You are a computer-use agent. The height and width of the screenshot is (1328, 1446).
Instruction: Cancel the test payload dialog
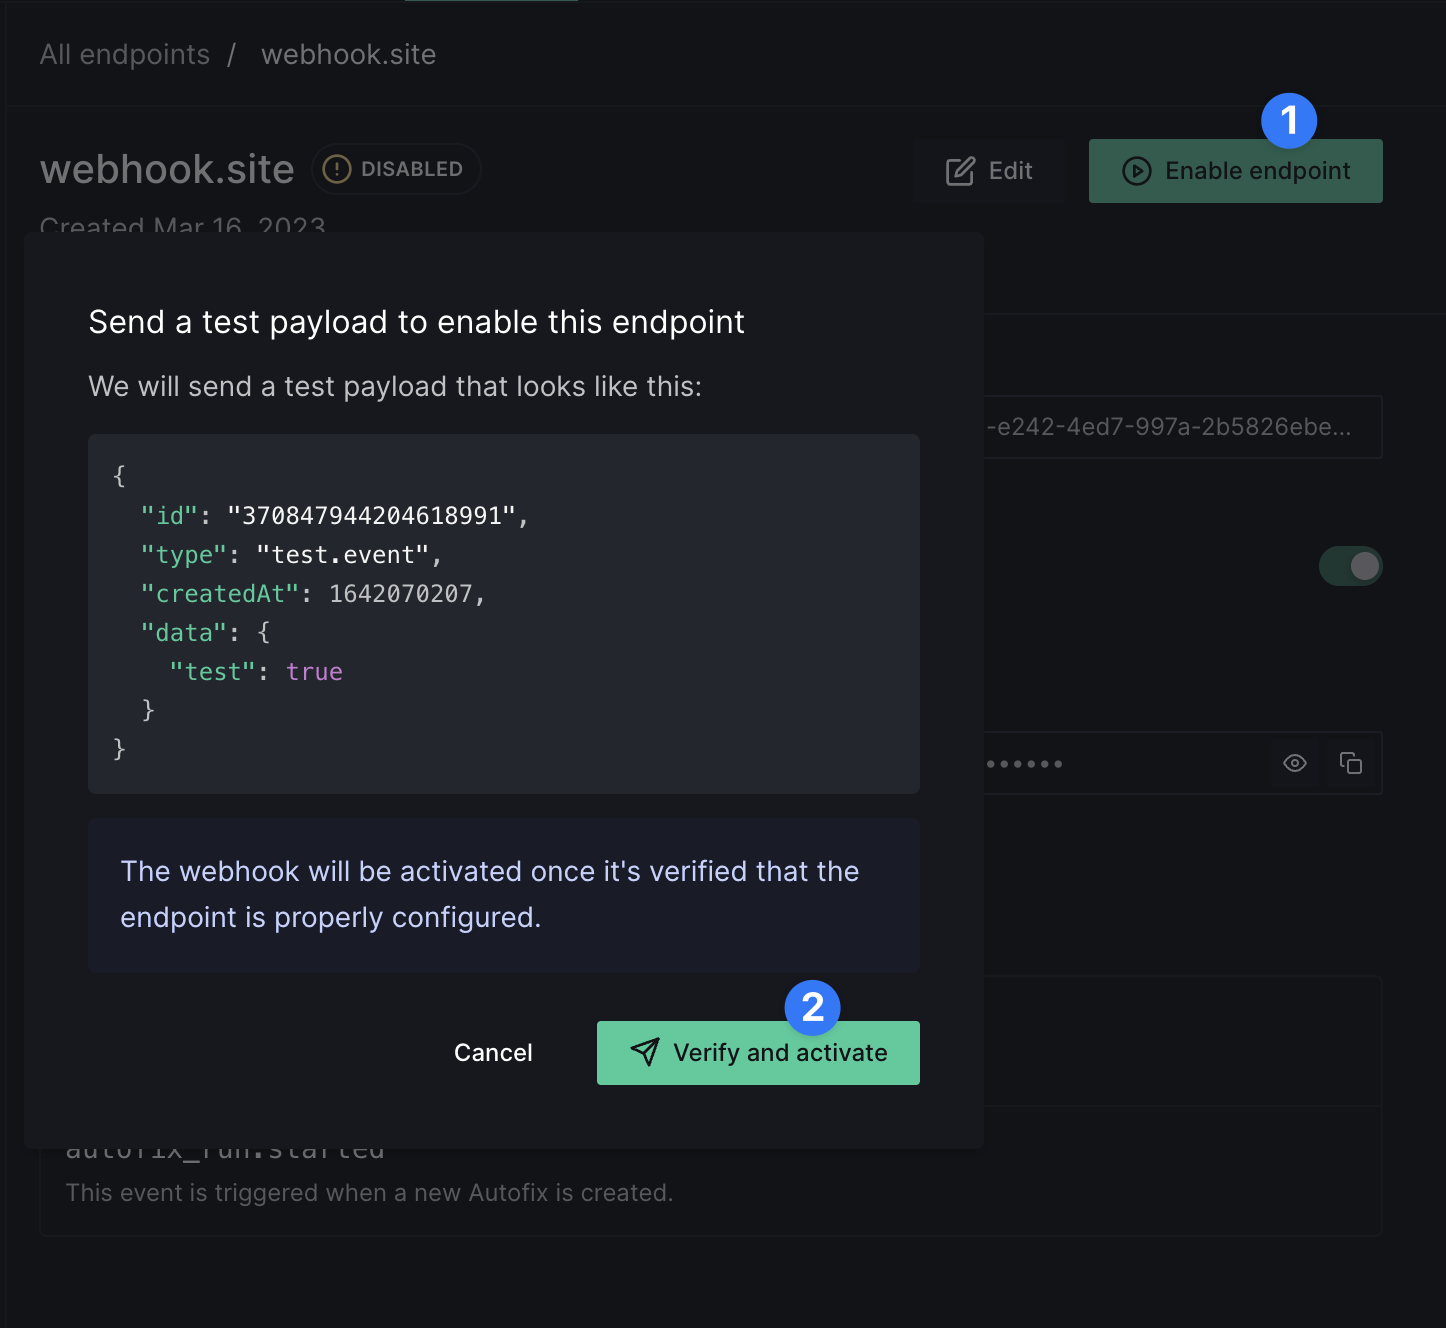(493, 1053)
